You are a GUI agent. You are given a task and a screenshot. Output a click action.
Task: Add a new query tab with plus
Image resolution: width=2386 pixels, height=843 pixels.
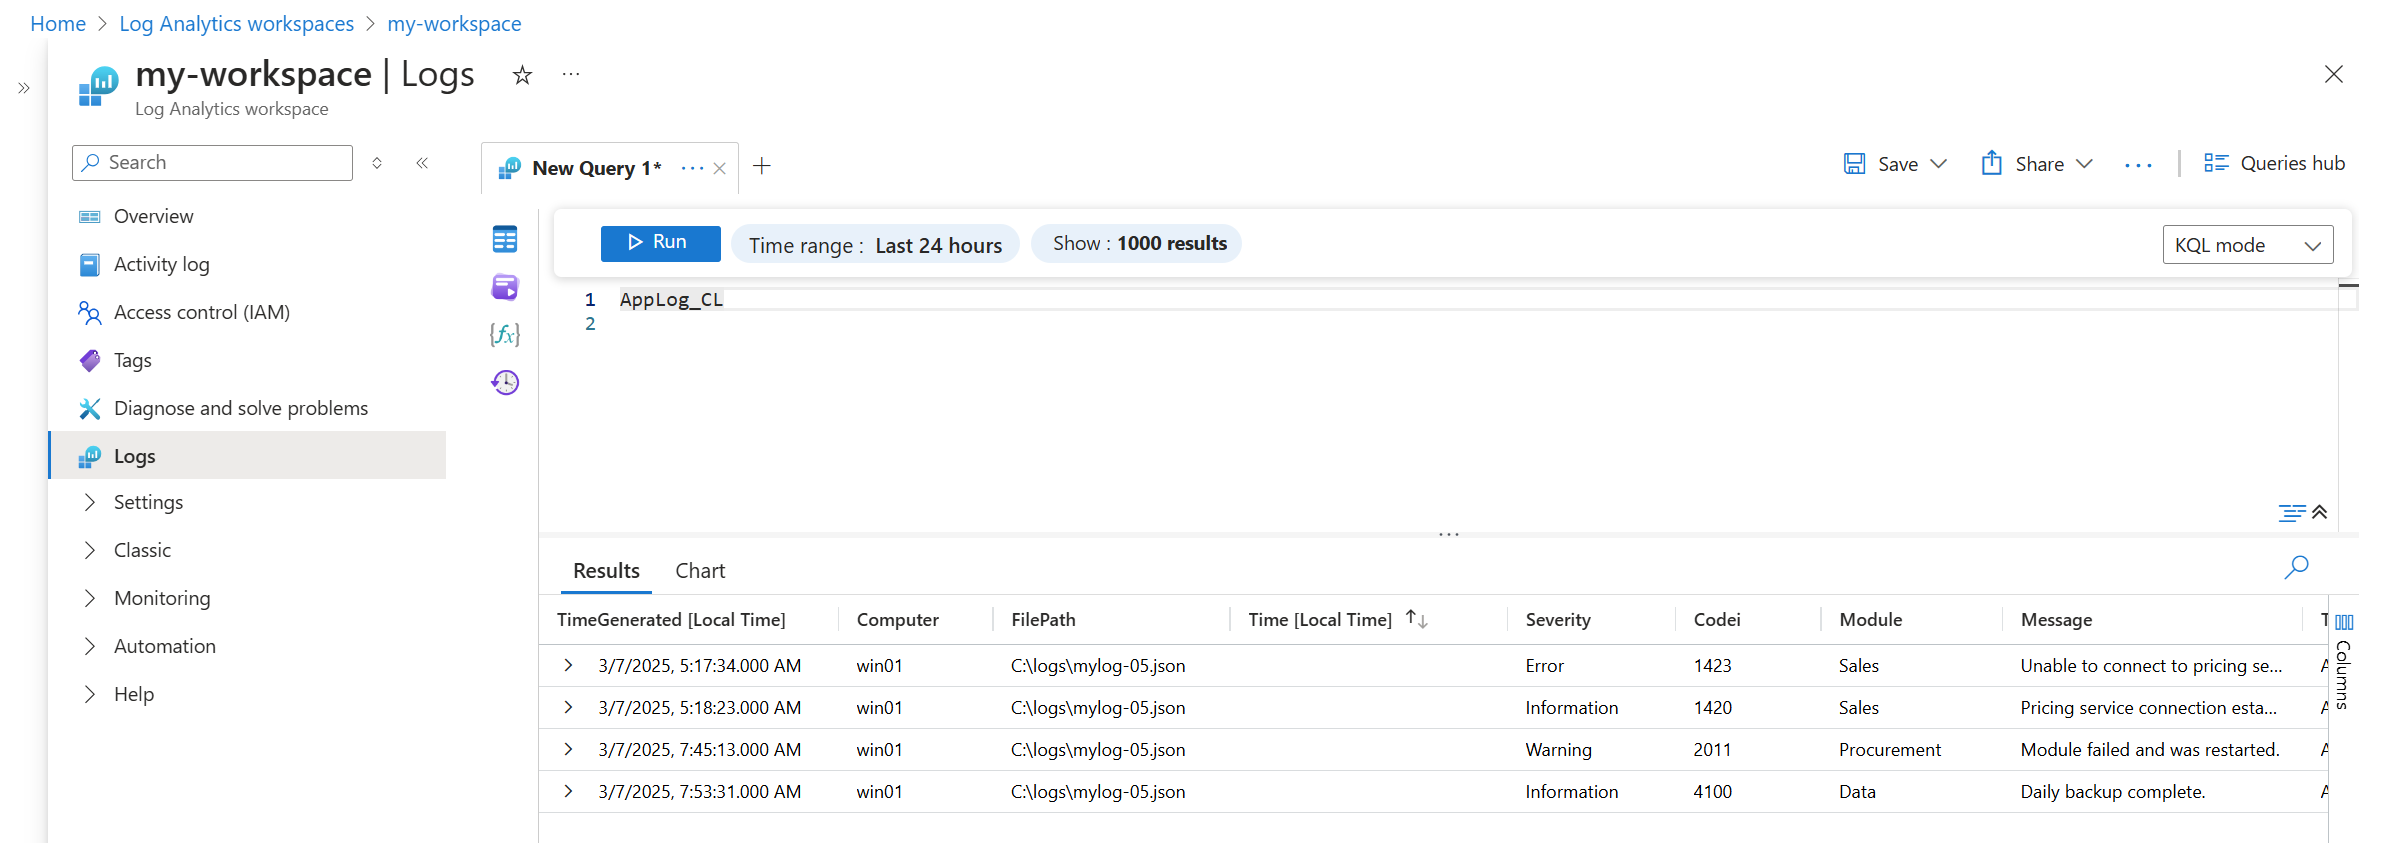tap(762, 166)
